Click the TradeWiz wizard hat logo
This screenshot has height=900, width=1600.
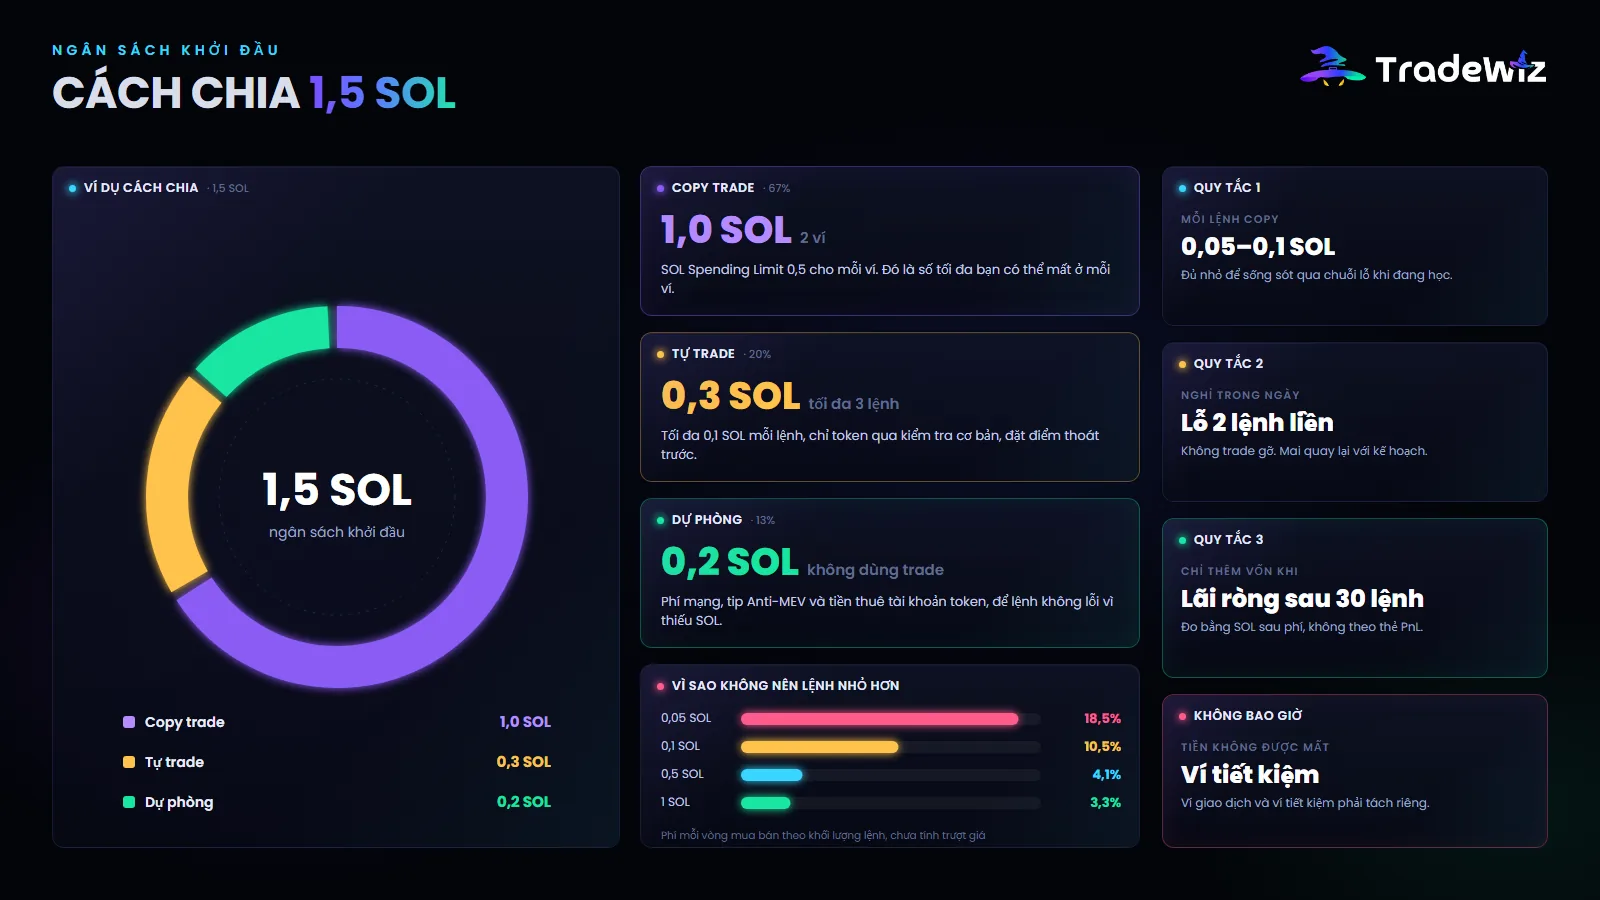[1332, 66]
